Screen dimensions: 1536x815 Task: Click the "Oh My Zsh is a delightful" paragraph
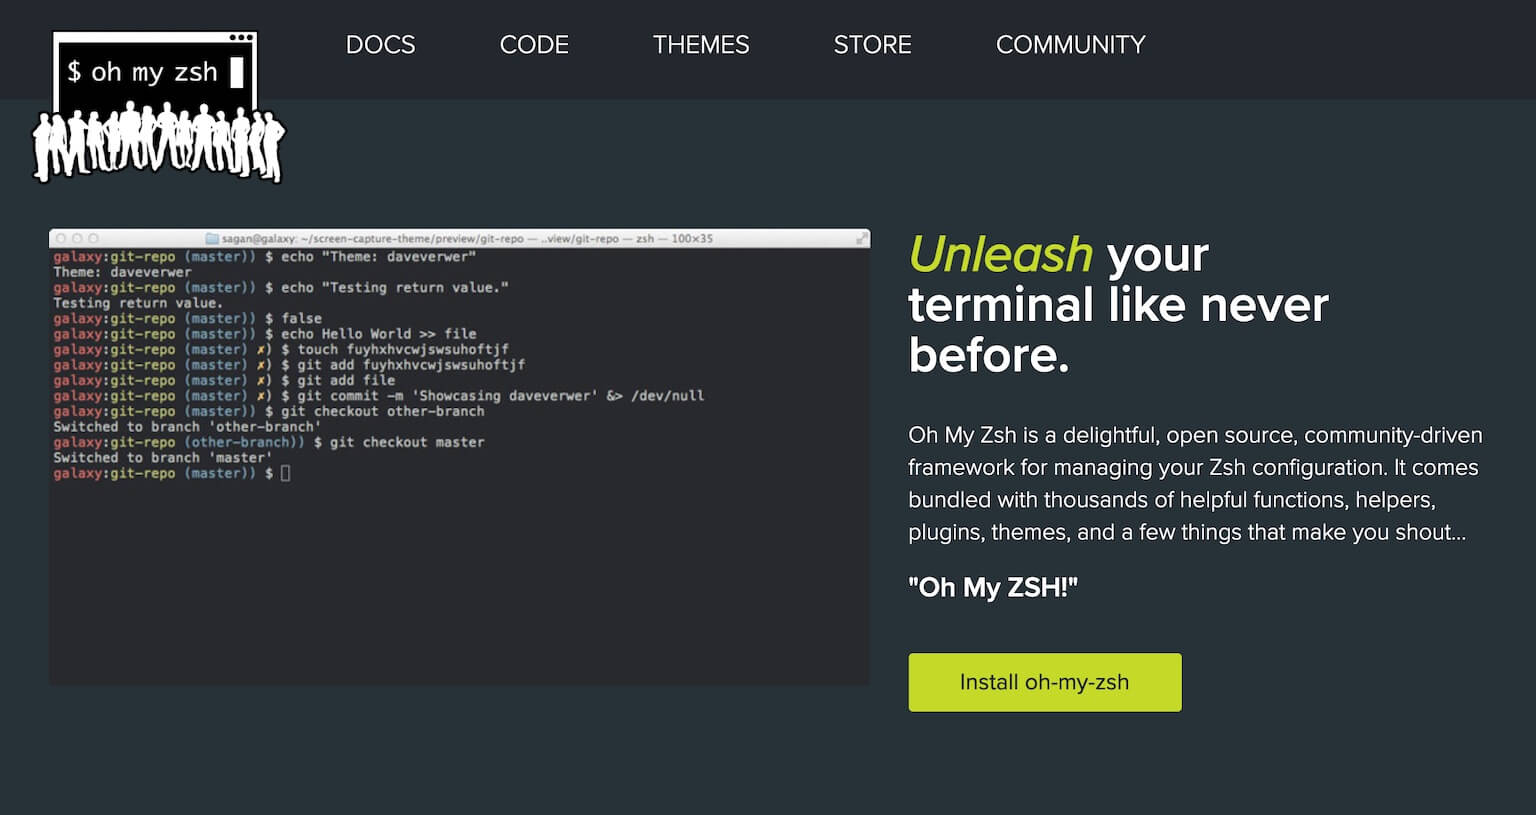coord(1195,484)
